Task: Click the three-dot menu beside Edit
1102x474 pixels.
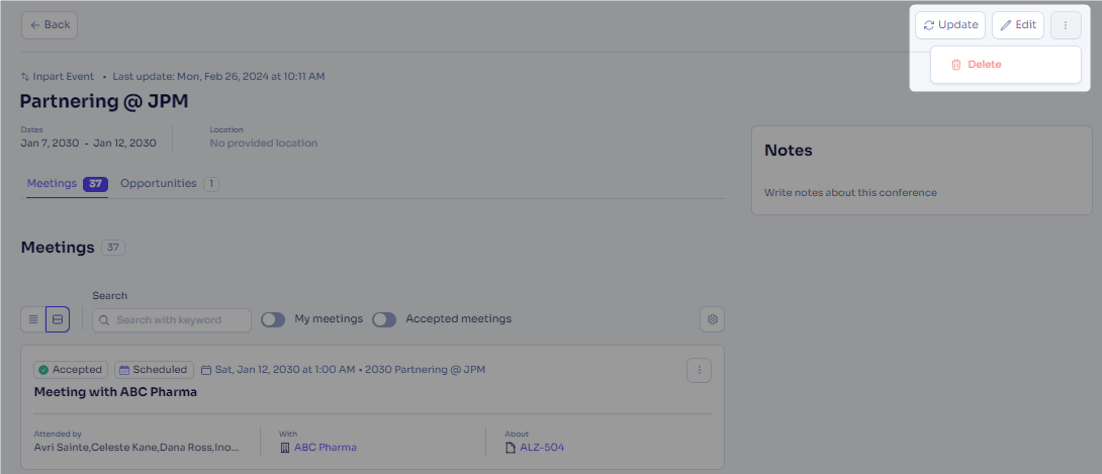Action: pos(1065,25)
